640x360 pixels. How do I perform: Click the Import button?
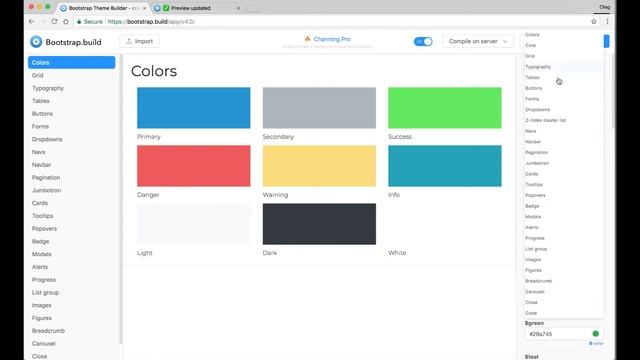(139, 41)
